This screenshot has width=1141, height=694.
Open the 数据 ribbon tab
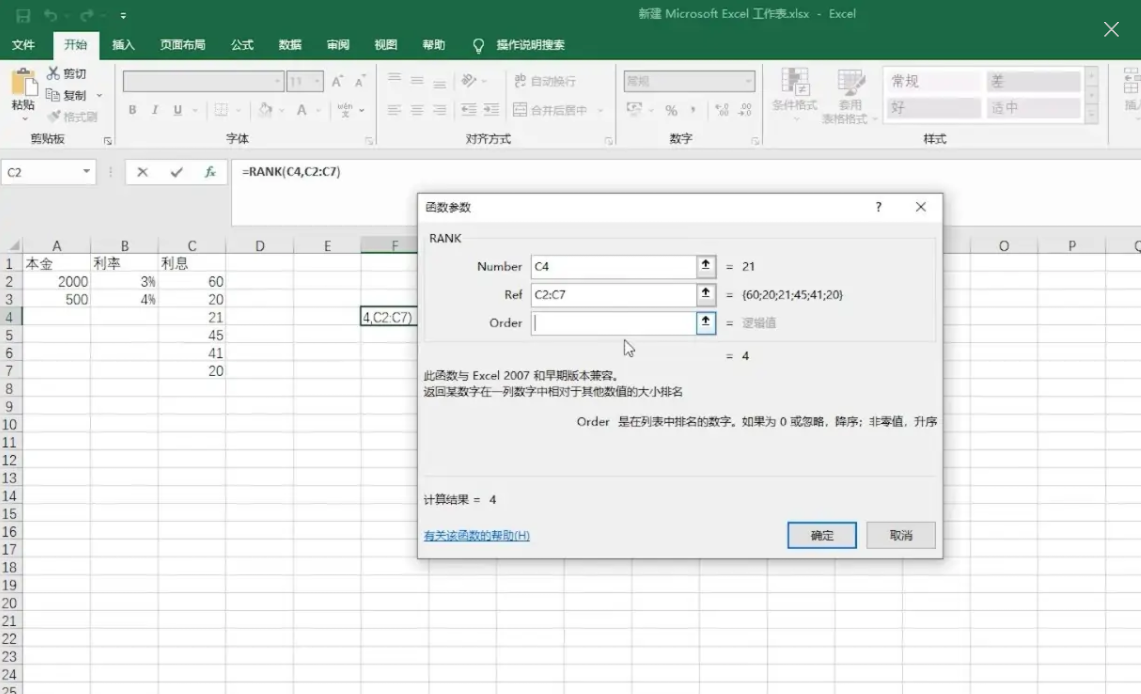point(290,45)
